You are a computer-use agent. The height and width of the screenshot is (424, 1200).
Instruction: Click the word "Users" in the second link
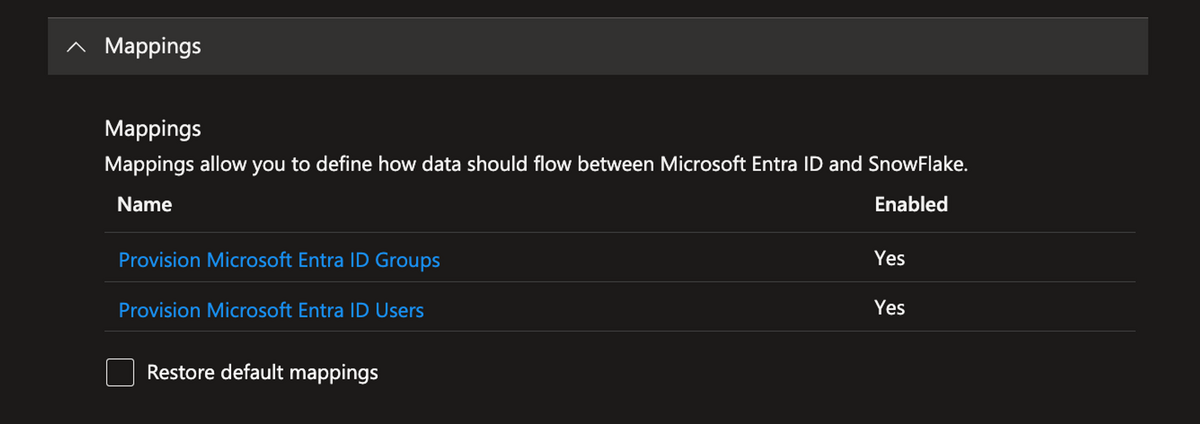[399, 311]
